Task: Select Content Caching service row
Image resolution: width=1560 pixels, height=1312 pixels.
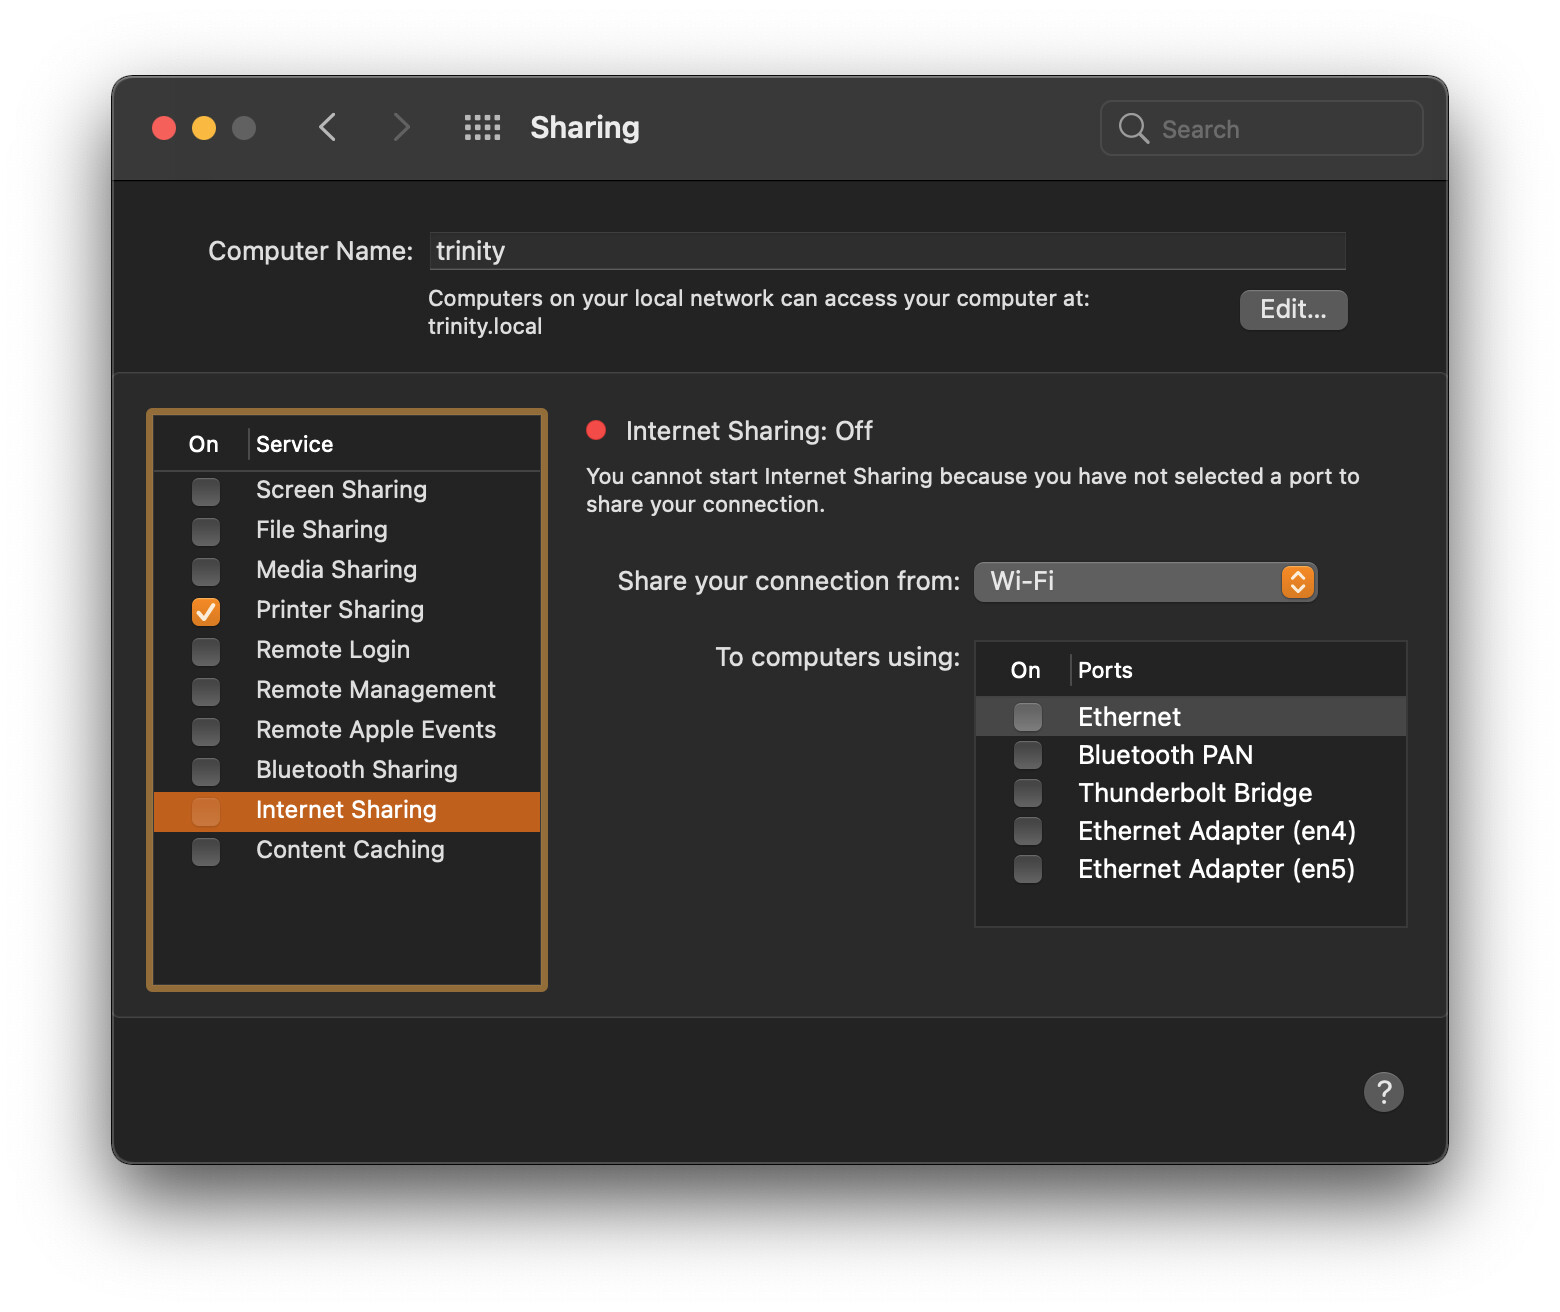Action: click(350, 850)
